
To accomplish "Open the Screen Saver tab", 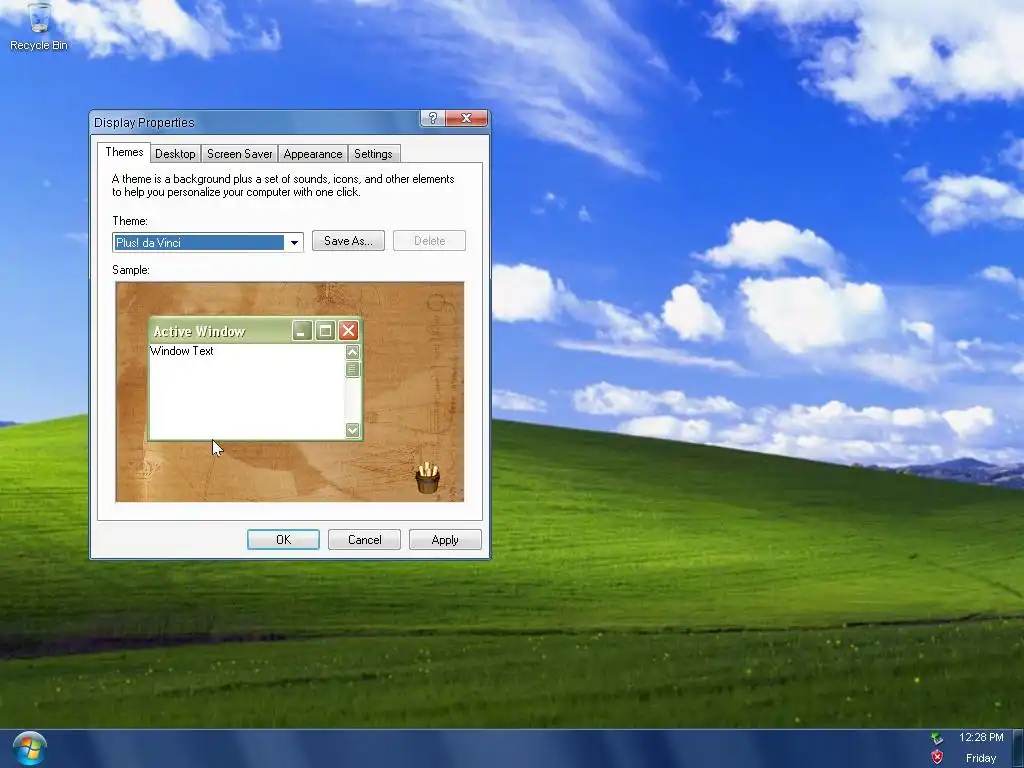I will (240, 154).
